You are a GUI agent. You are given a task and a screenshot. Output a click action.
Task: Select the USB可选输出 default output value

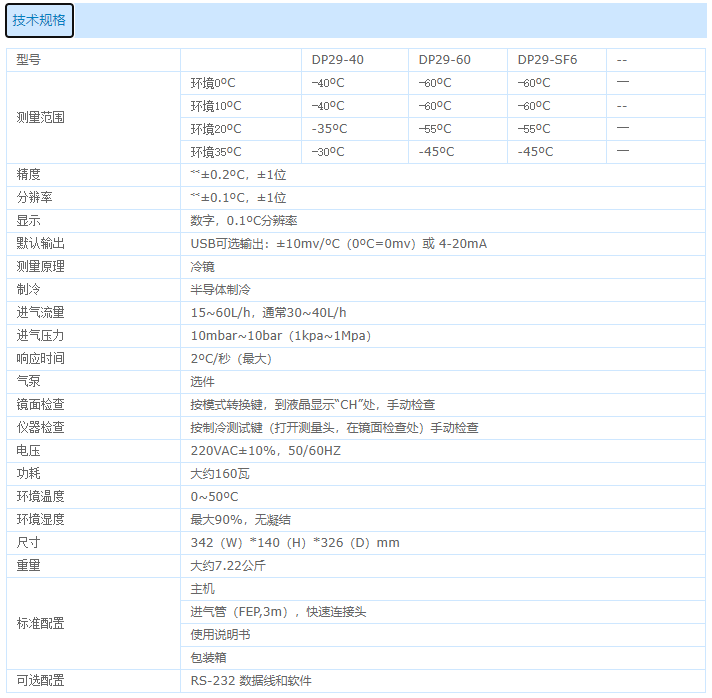[338, 244]
